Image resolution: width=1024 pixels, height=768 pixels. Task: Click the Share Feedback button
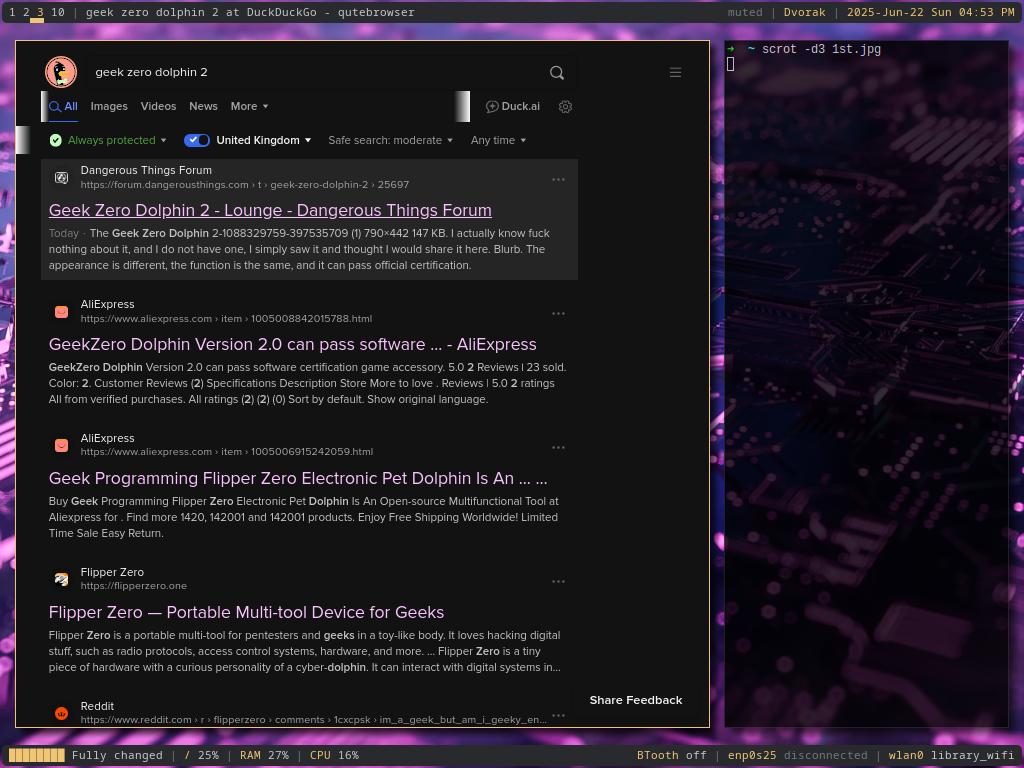[635, 700]
